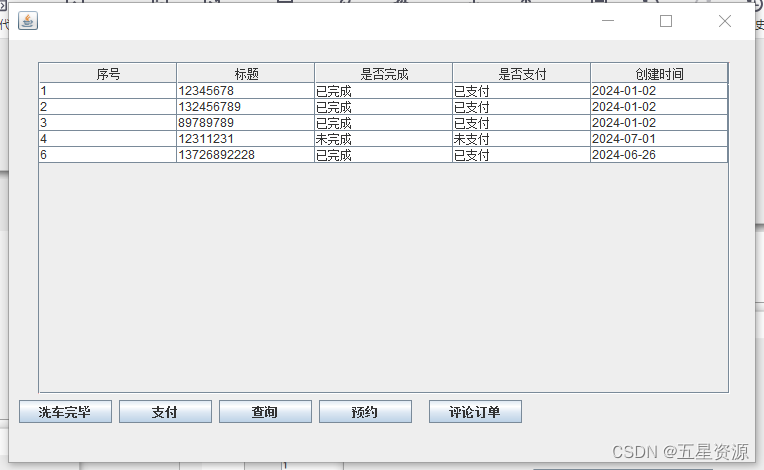
Task: Select the cell with title 89789789
Action: 246,123
